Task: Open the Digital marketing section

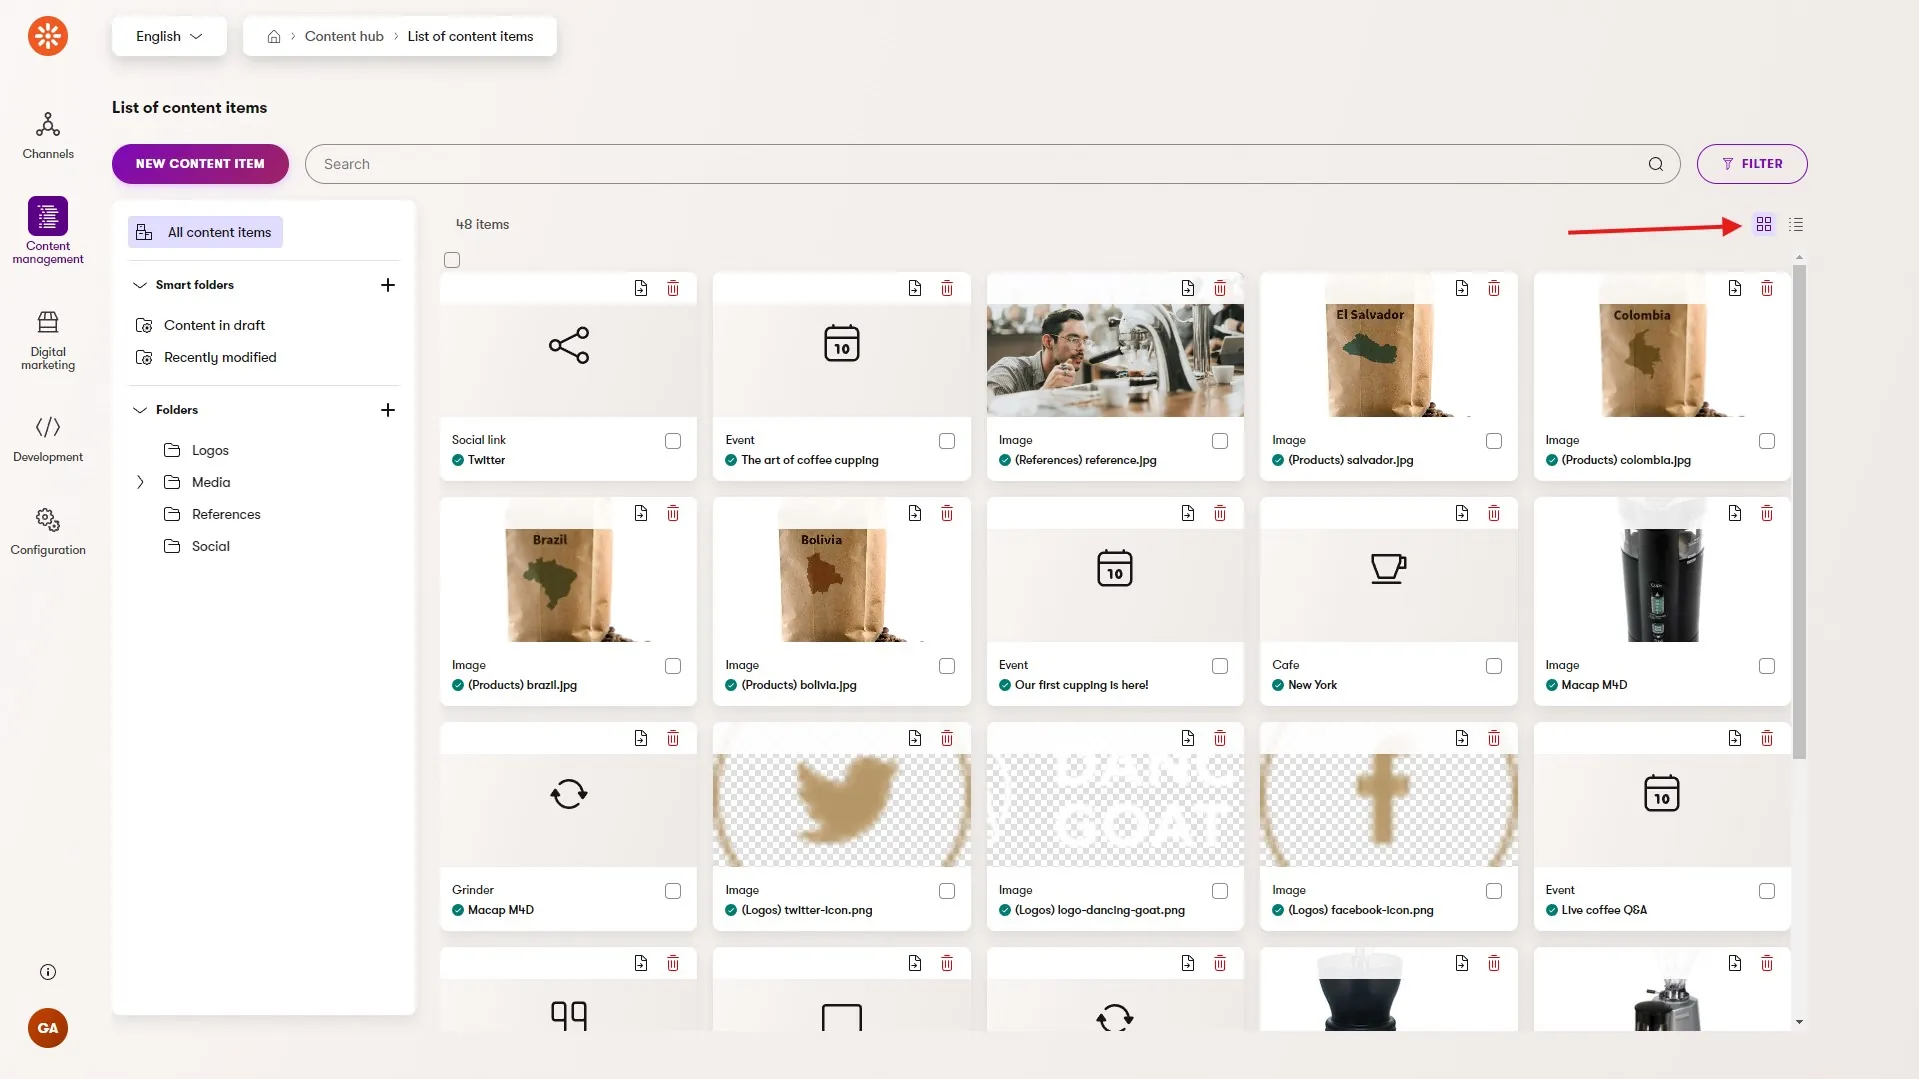Action: click(48, 341)
